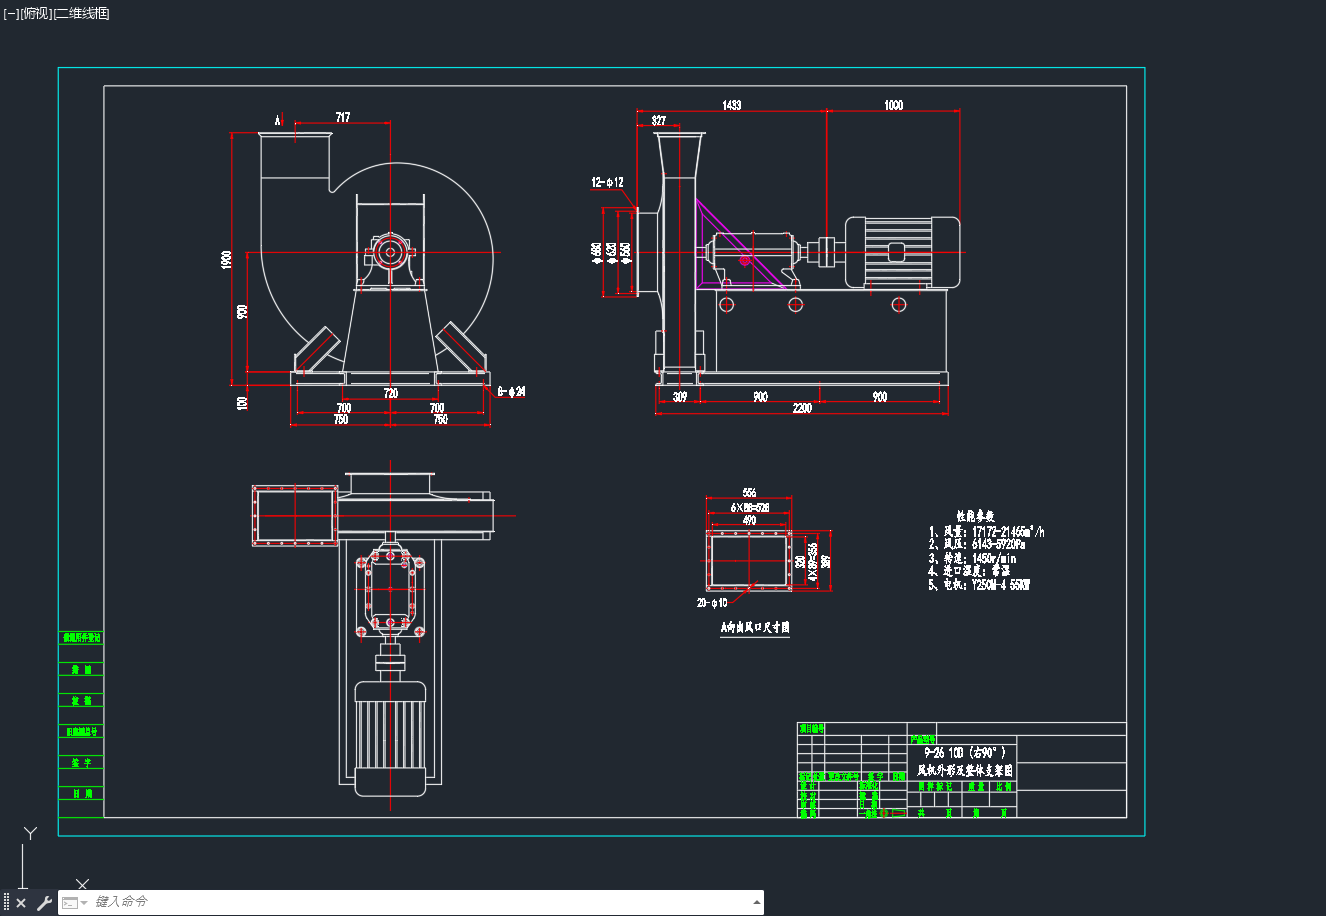Select the 2200 overall length dimension
The height and width of the screenshot is (916, 1326).
(802, 408)
